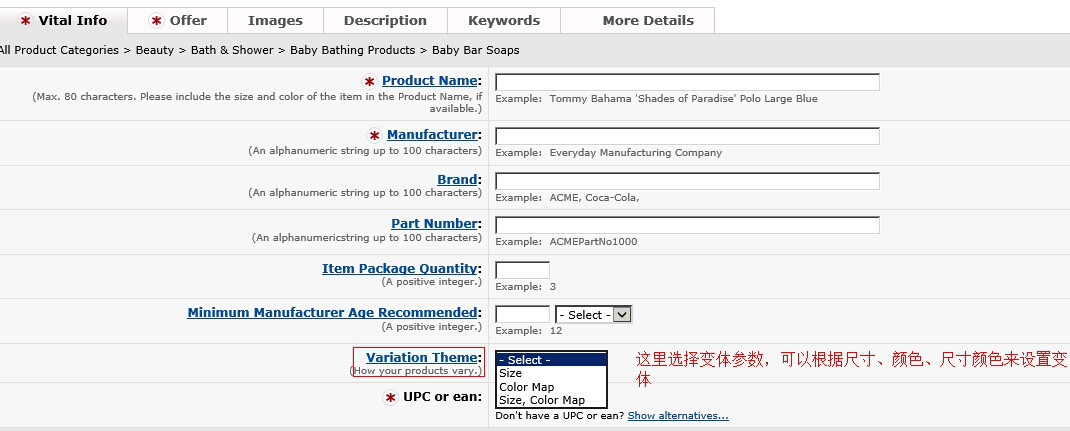Select the Keywords tab
The height and width of the screenshot is (431, 1070).
coord(504,20)
